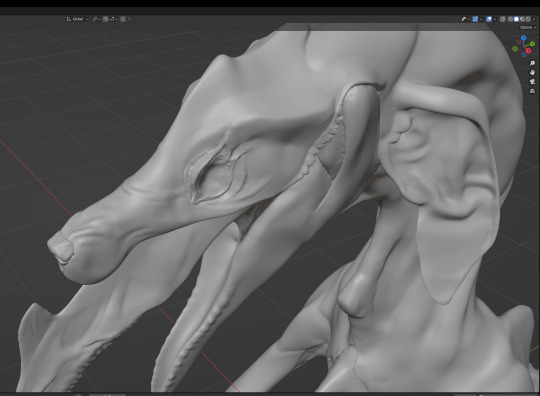Click the negative Z axis gizmo handle
This screenshot has width=540, height=396.
pos(524,55)
